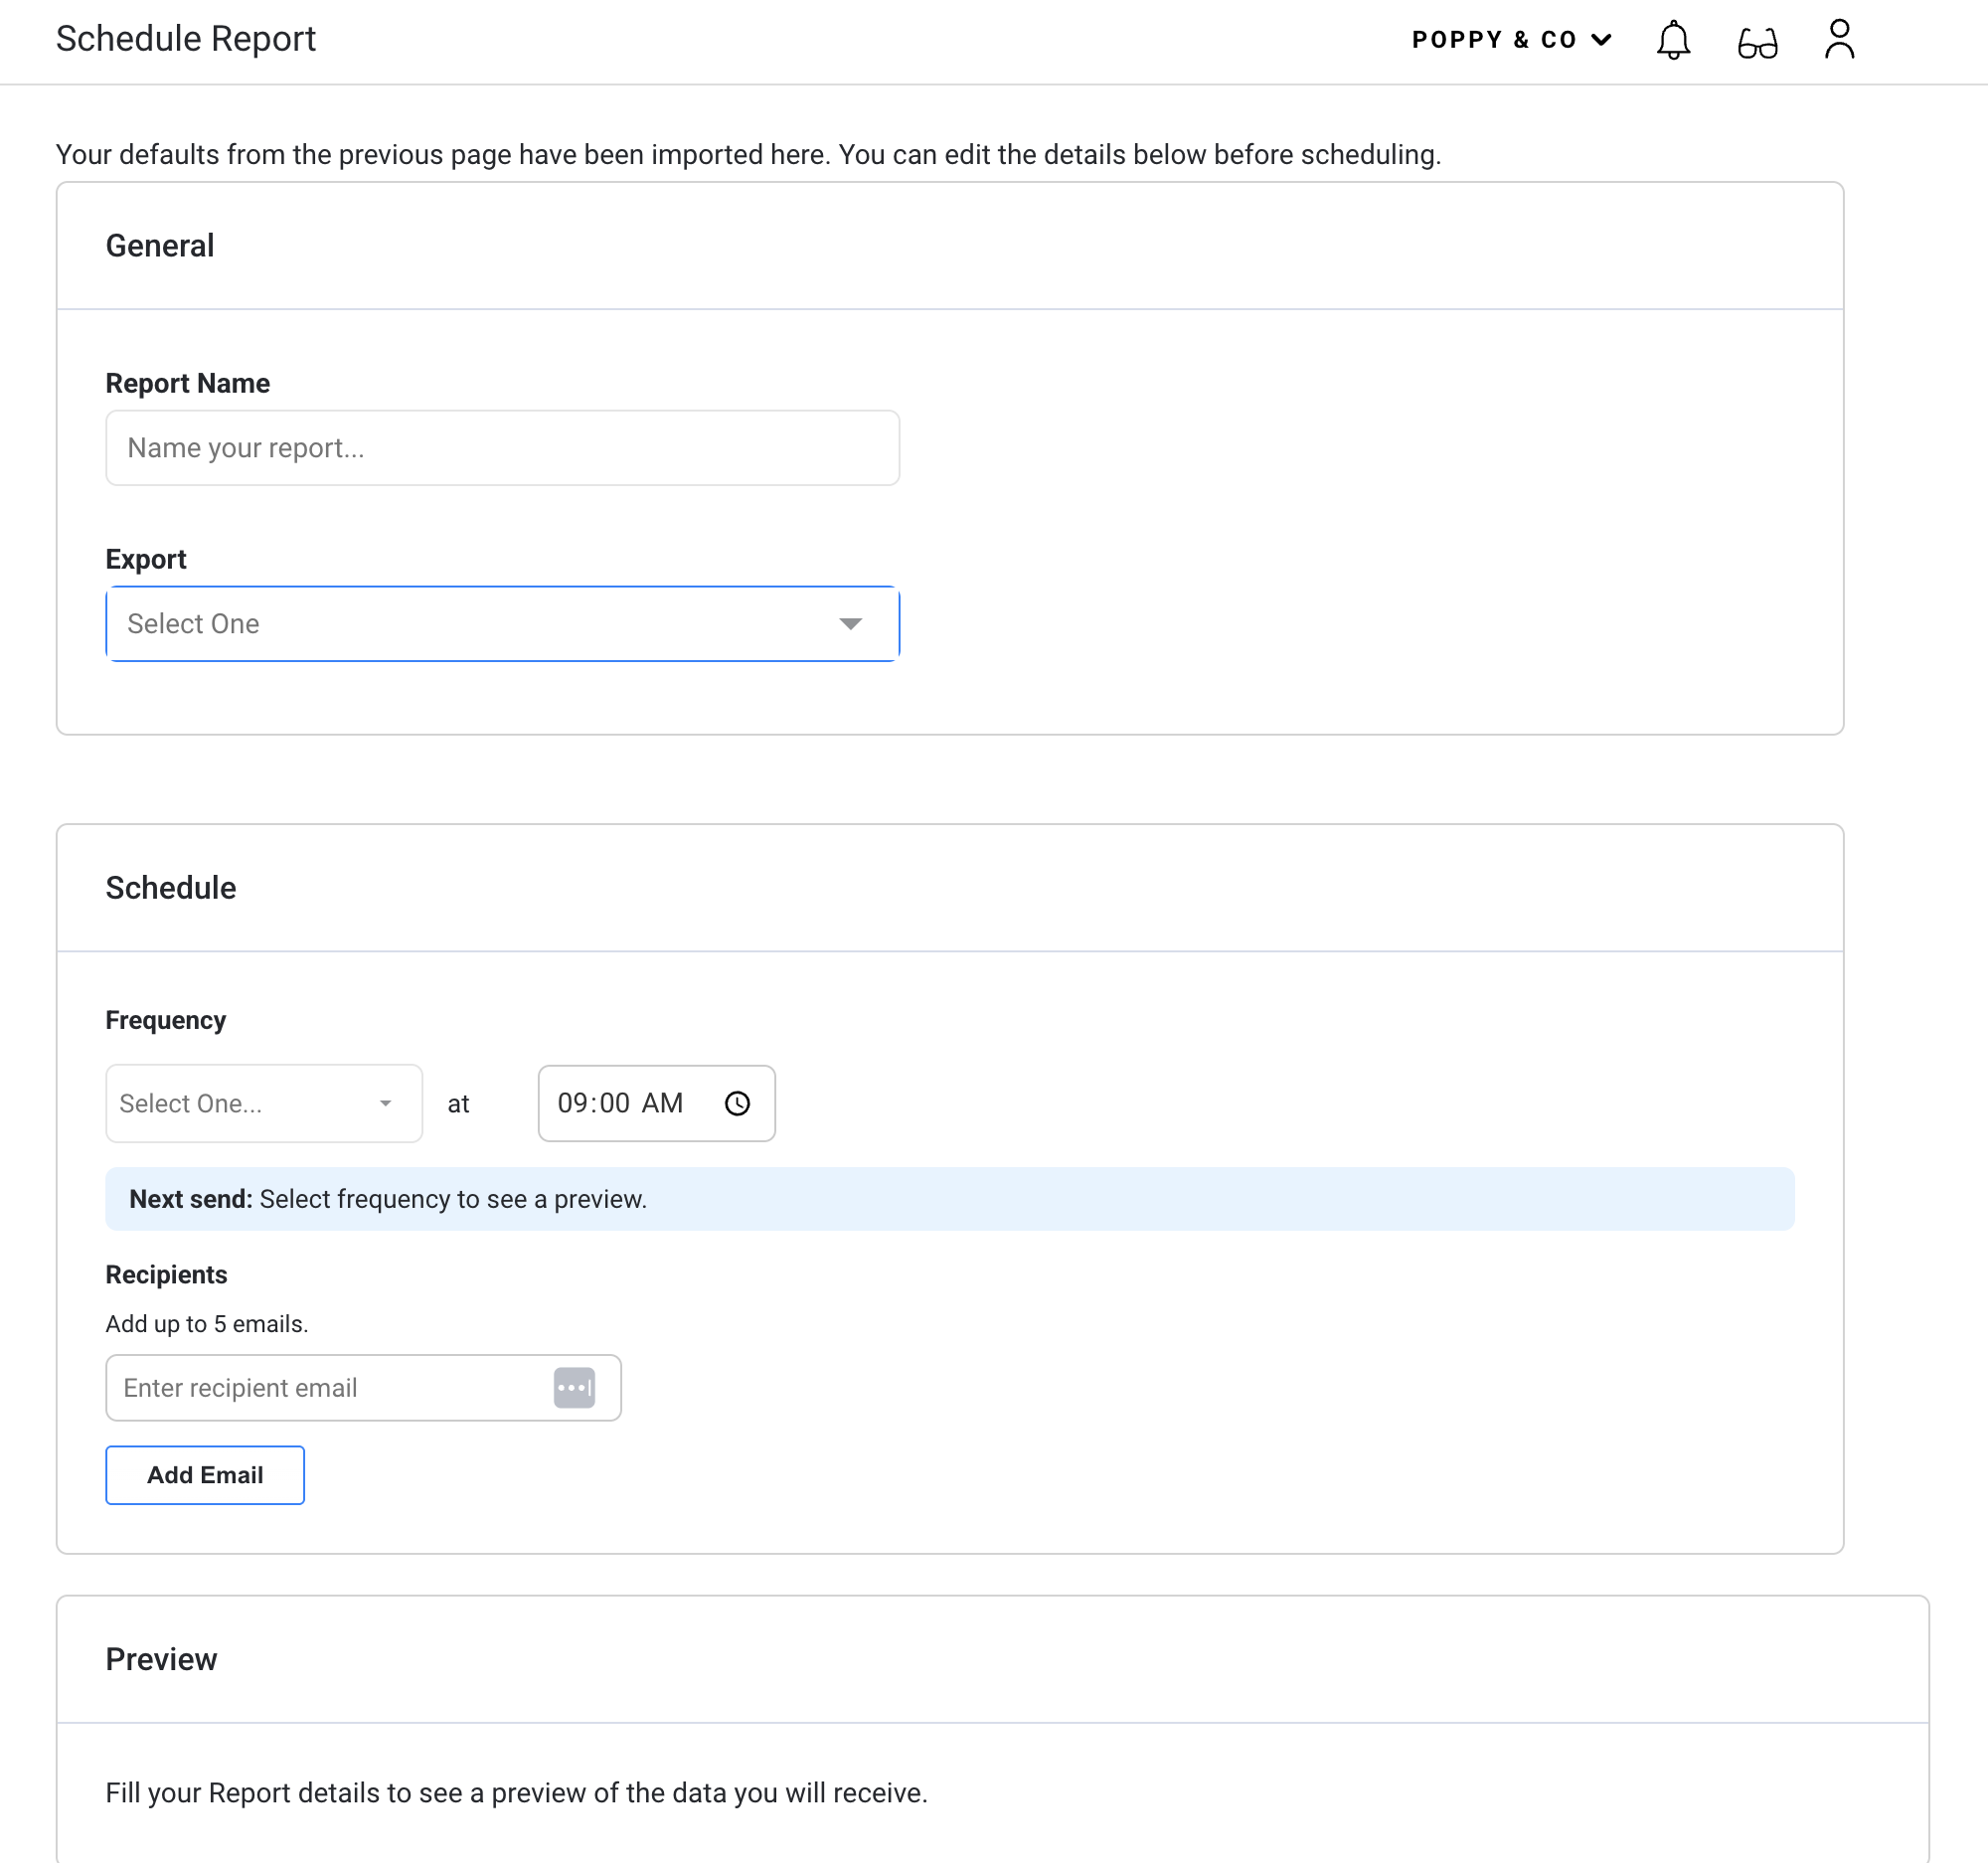
Task: Click the General section heading
Action: point(160,246)
